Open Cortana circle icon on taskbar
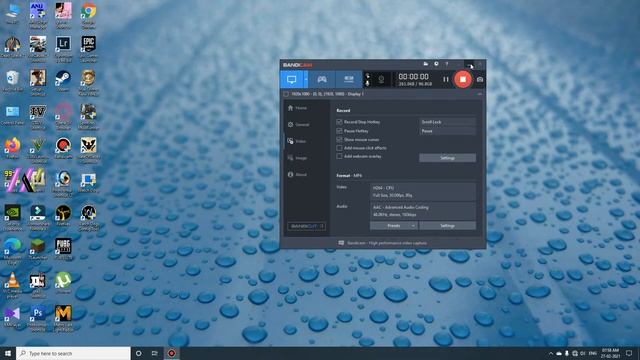Viewport: 640px width, 360px height. pos(139,353)
